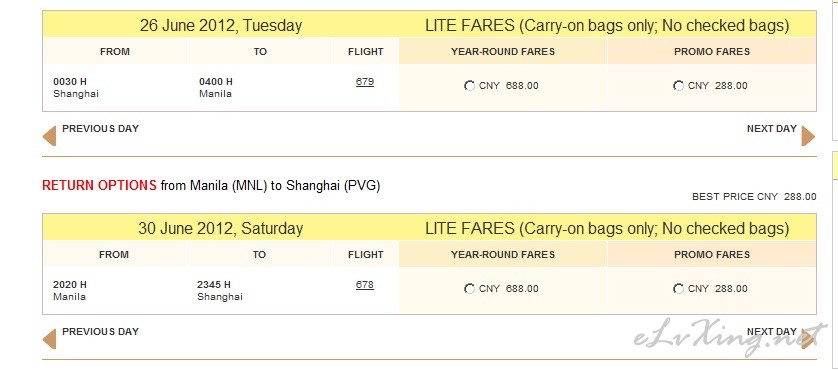Click the 26 June 2012, Tuesday date header
The height and width of the screenshot is (370, 838).
[x=221, y=25]
